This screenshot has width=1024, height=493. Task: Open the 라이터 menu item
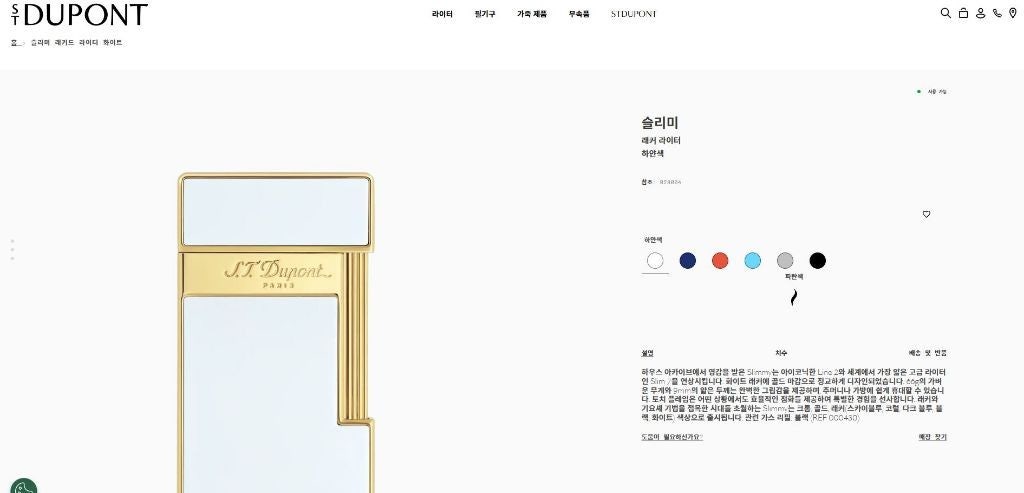[442, 14]
